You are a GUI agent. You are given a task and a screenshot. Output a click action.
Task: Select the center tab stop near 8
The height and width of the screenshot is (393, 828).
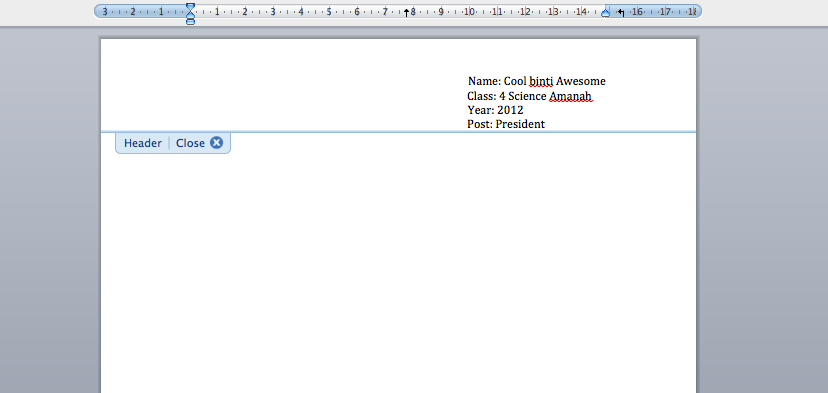click(406, 13)
